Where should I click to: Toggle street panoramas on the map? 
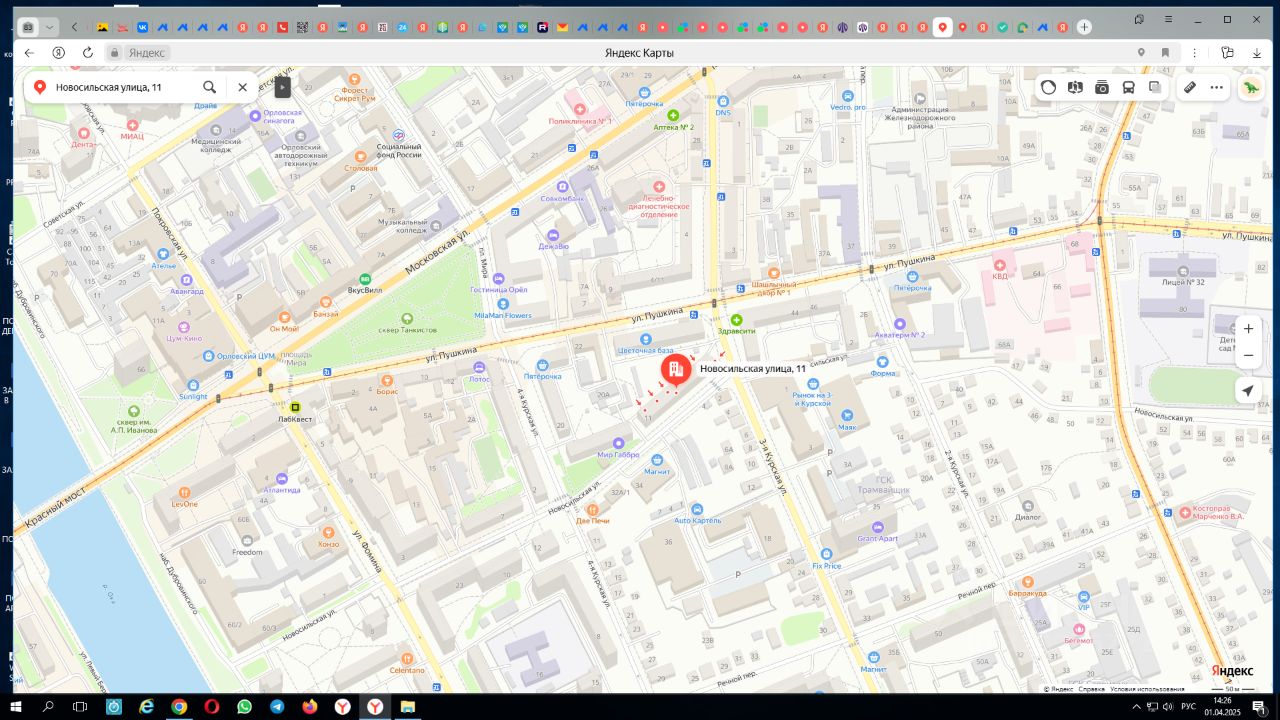click(x=1102, y=87)
